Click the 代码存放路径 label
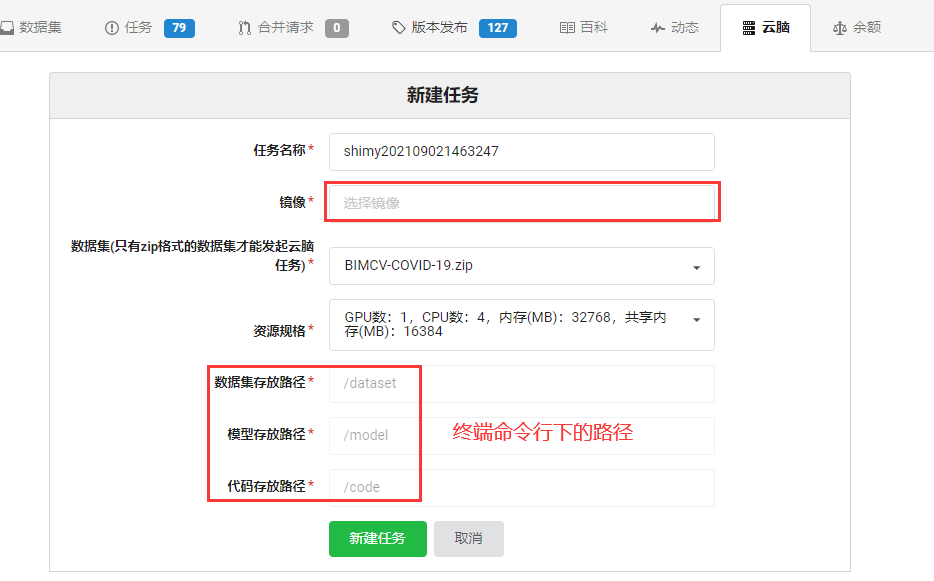 click(267, 486)
